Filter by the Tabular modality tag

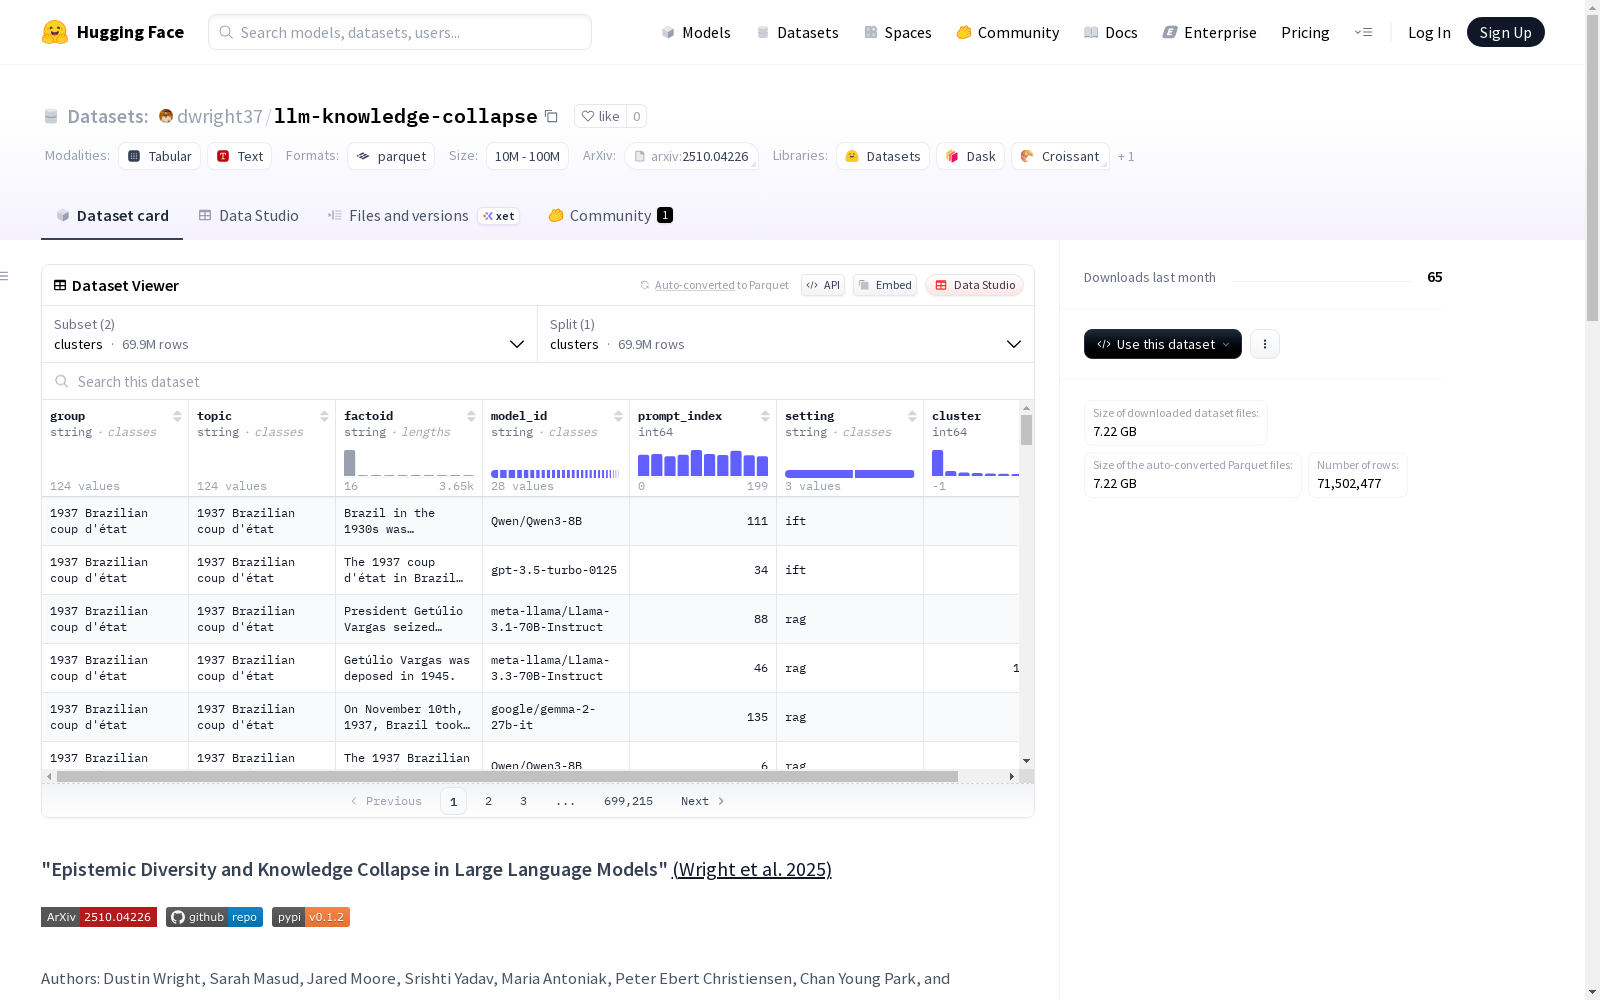160,156
